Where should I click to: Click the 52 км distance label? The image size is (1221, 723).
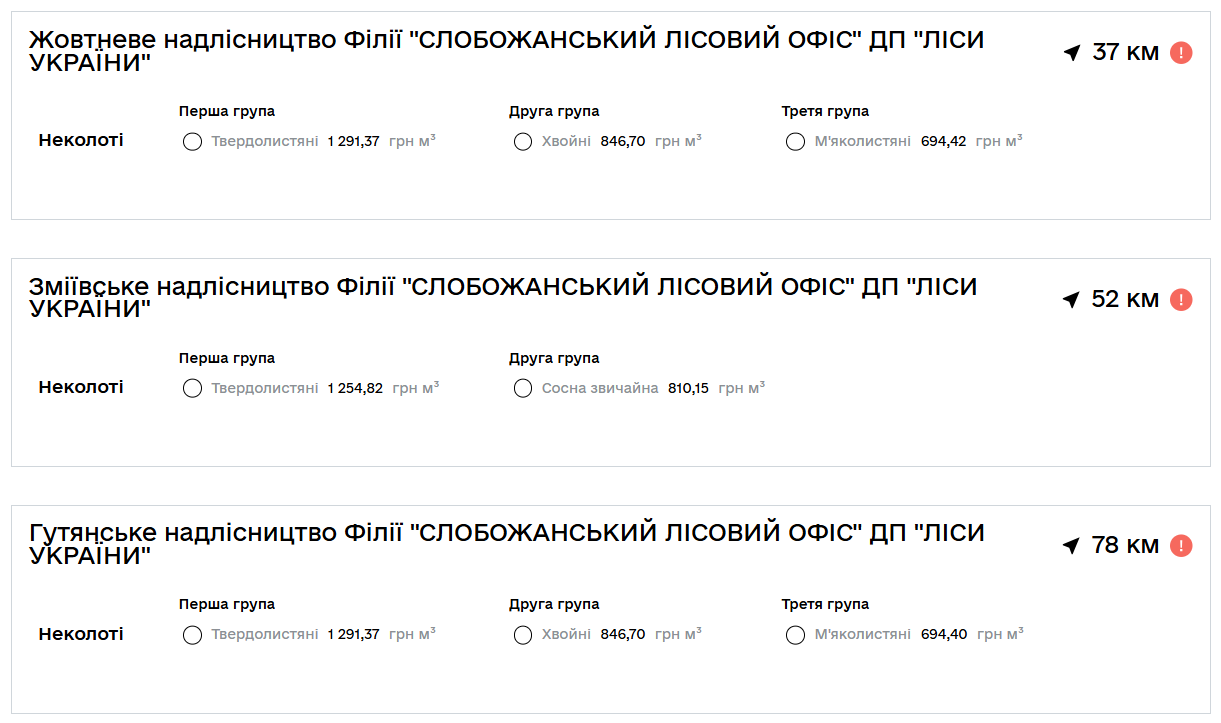coord(1125,299)
